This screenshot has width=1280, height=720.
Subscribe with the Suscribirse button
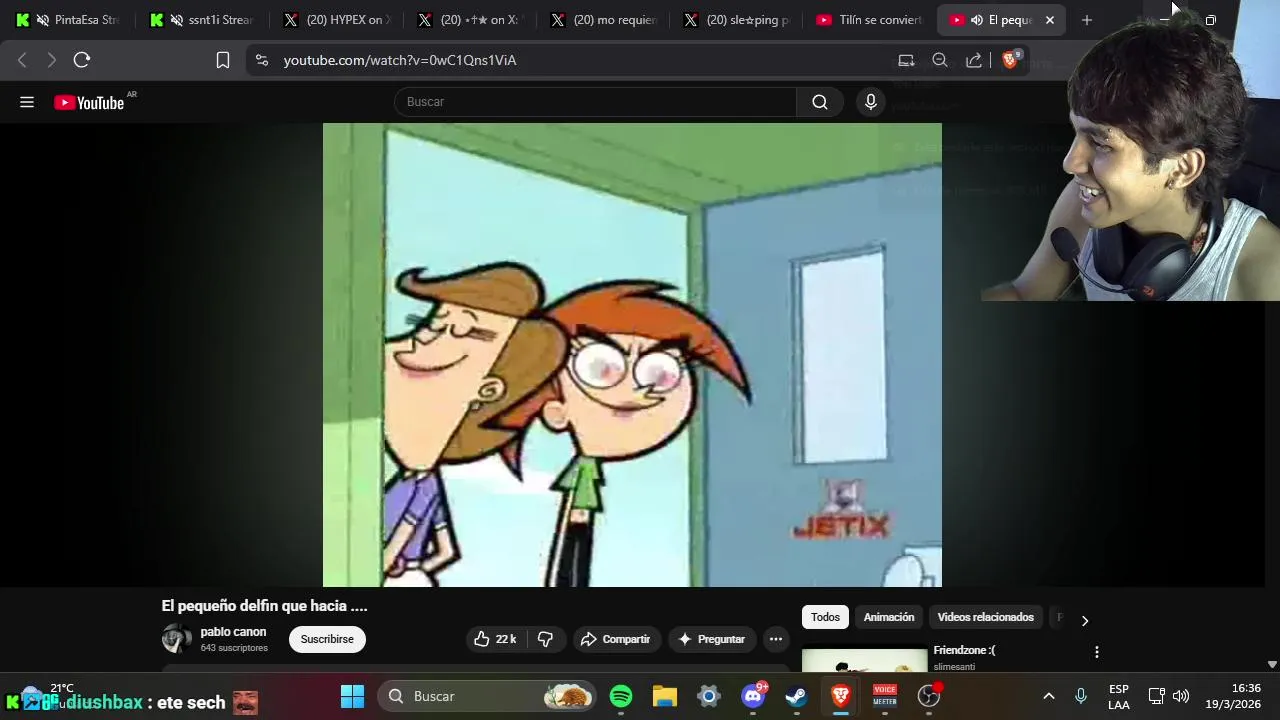click(327, 639)
